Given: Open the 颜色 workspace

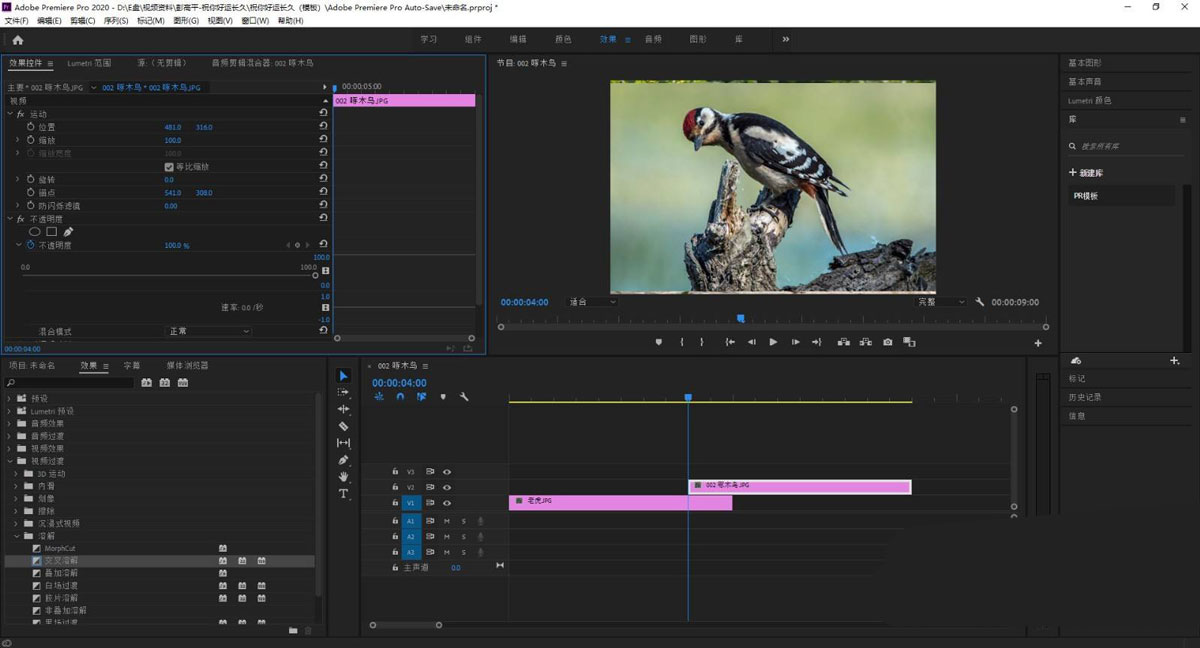Looking at the screenshot, I should tap(563, 40).
